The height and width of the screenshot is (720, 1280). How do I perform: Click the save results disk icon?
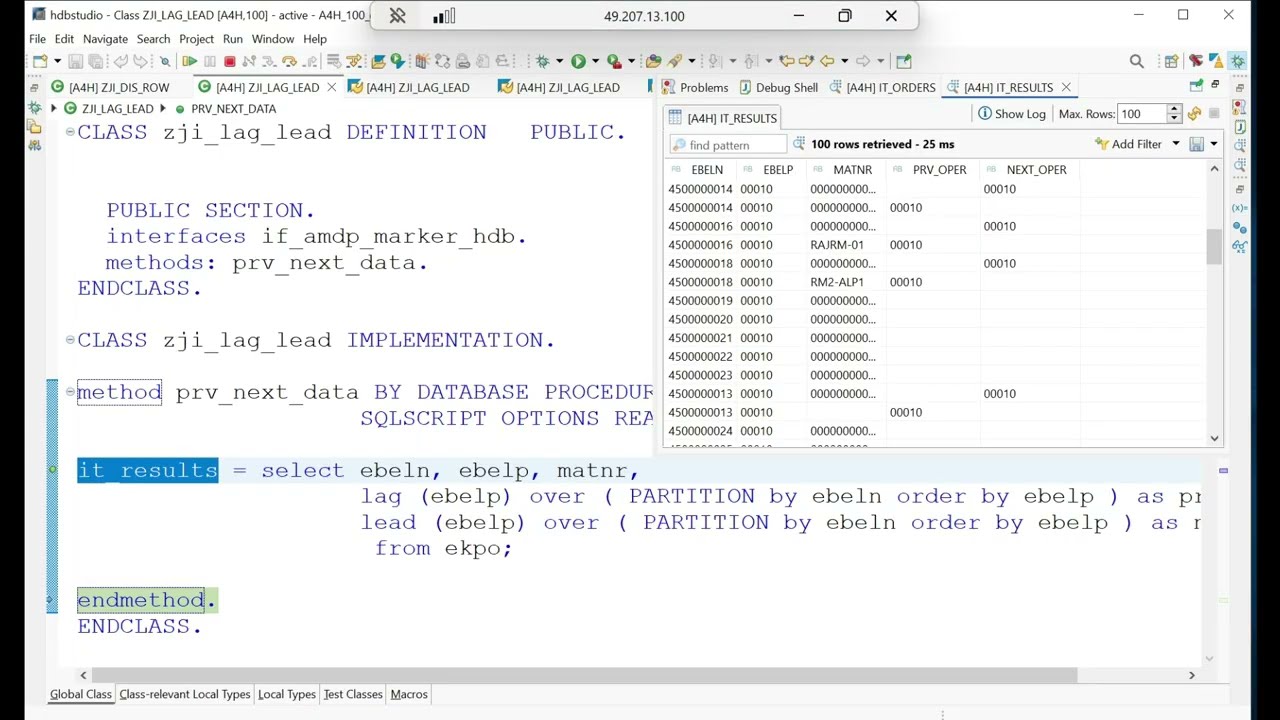(x=1196, y=144)
